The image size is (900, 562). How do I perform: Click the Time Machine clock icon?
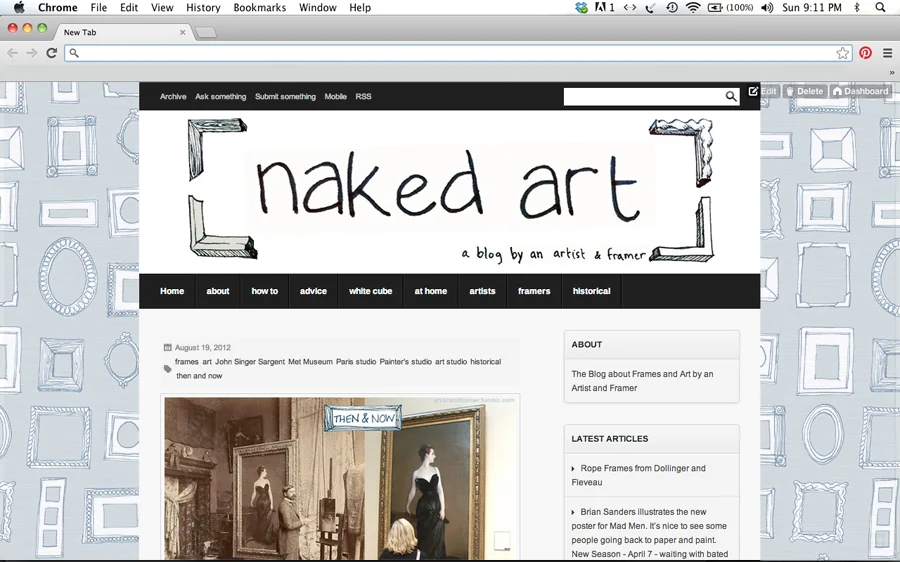672,7
